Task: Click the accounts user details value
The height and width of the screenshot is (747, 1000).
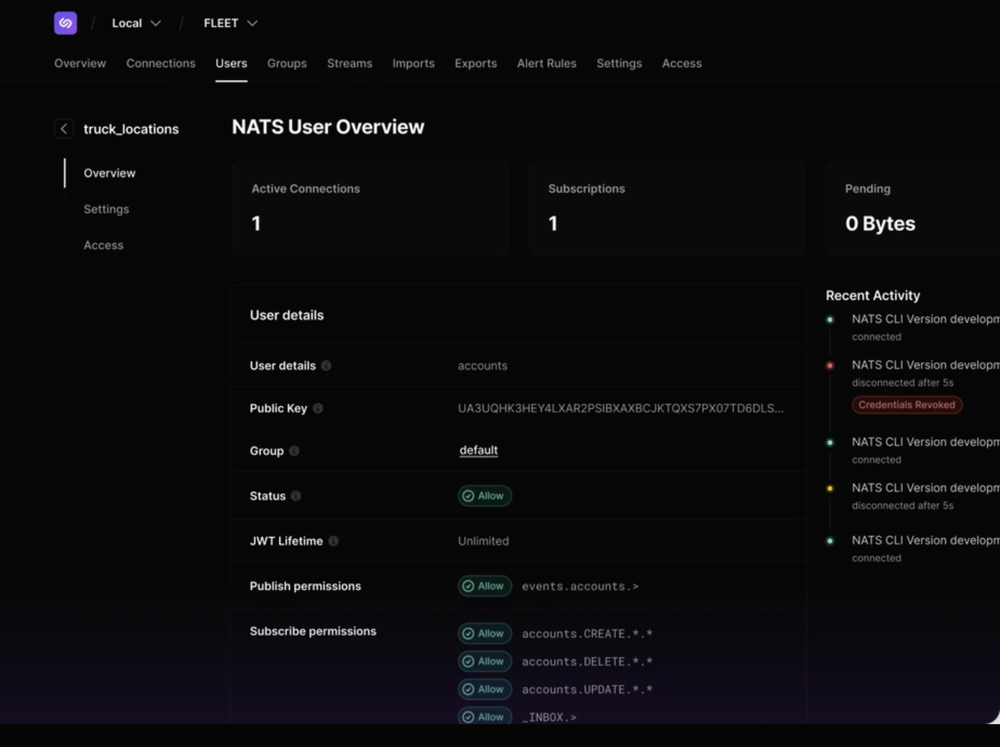Action: [x=482, y=366]
